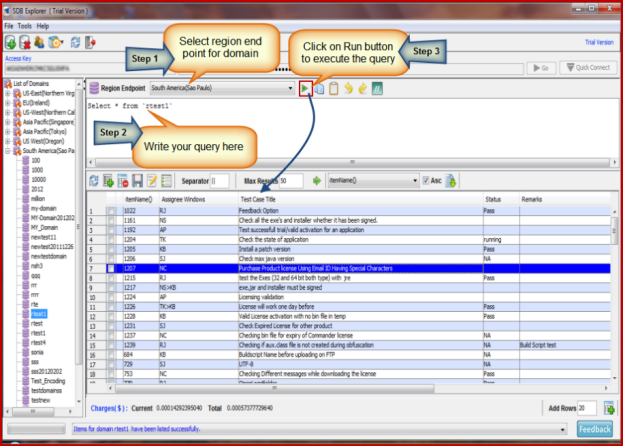Click the Max Results input field
Image resolution: width=623 pixels, height=446 pixels.
coord(291,181)
